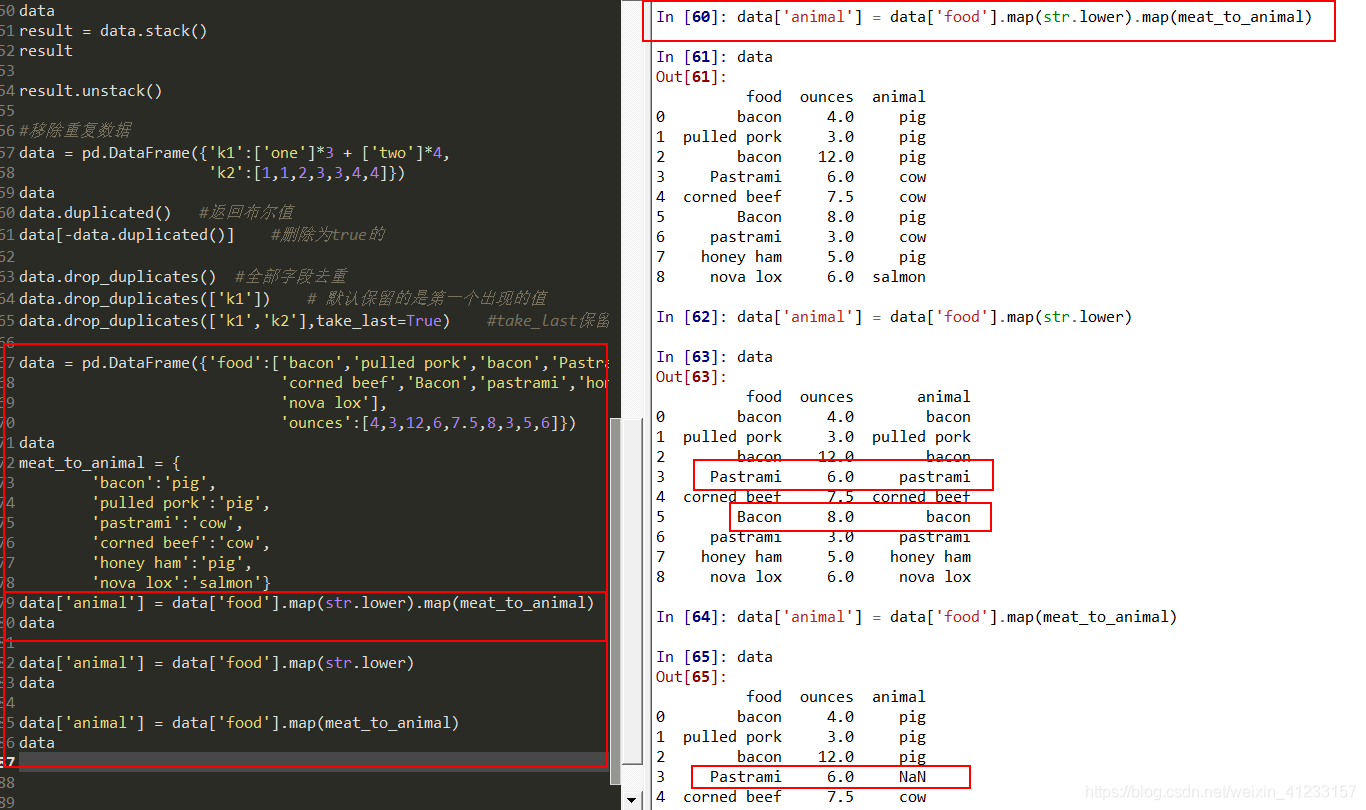Click the 'Out[61]:' label in console
This screenshot has width=1366, height=810.
coord(692,76)
